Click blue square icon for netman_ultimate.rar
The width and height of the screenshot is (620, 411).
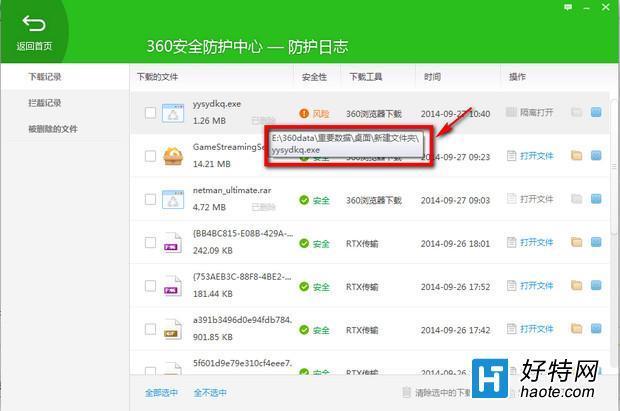[x=596, y=199]
